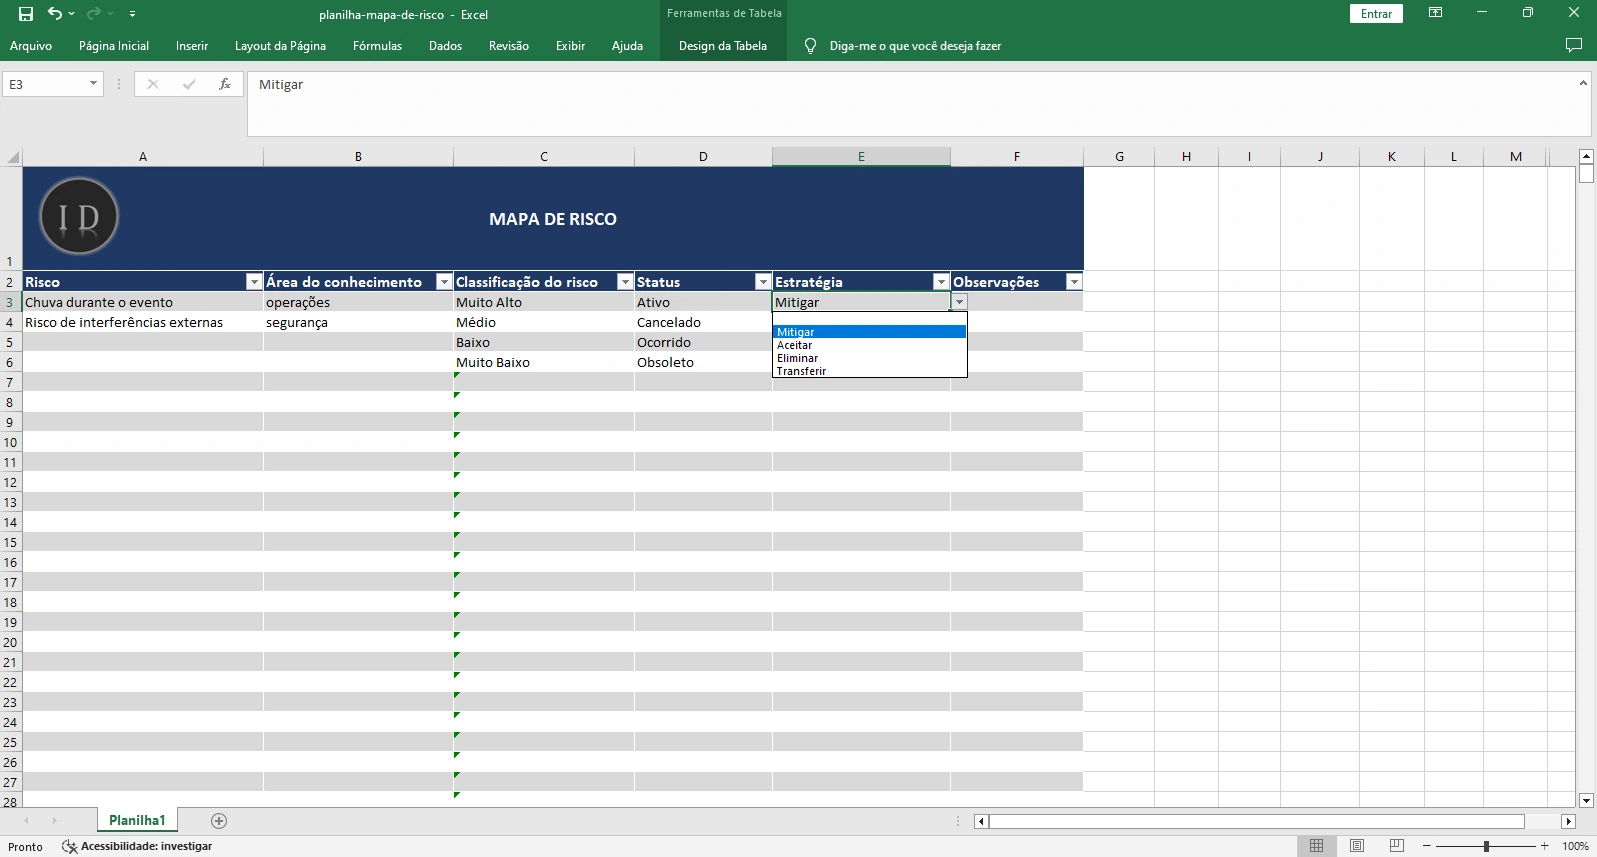Viewport: 1597px width, 857px height.
Task: Choose Transferir from the dropdown list
Action: [x=802, y=371]
